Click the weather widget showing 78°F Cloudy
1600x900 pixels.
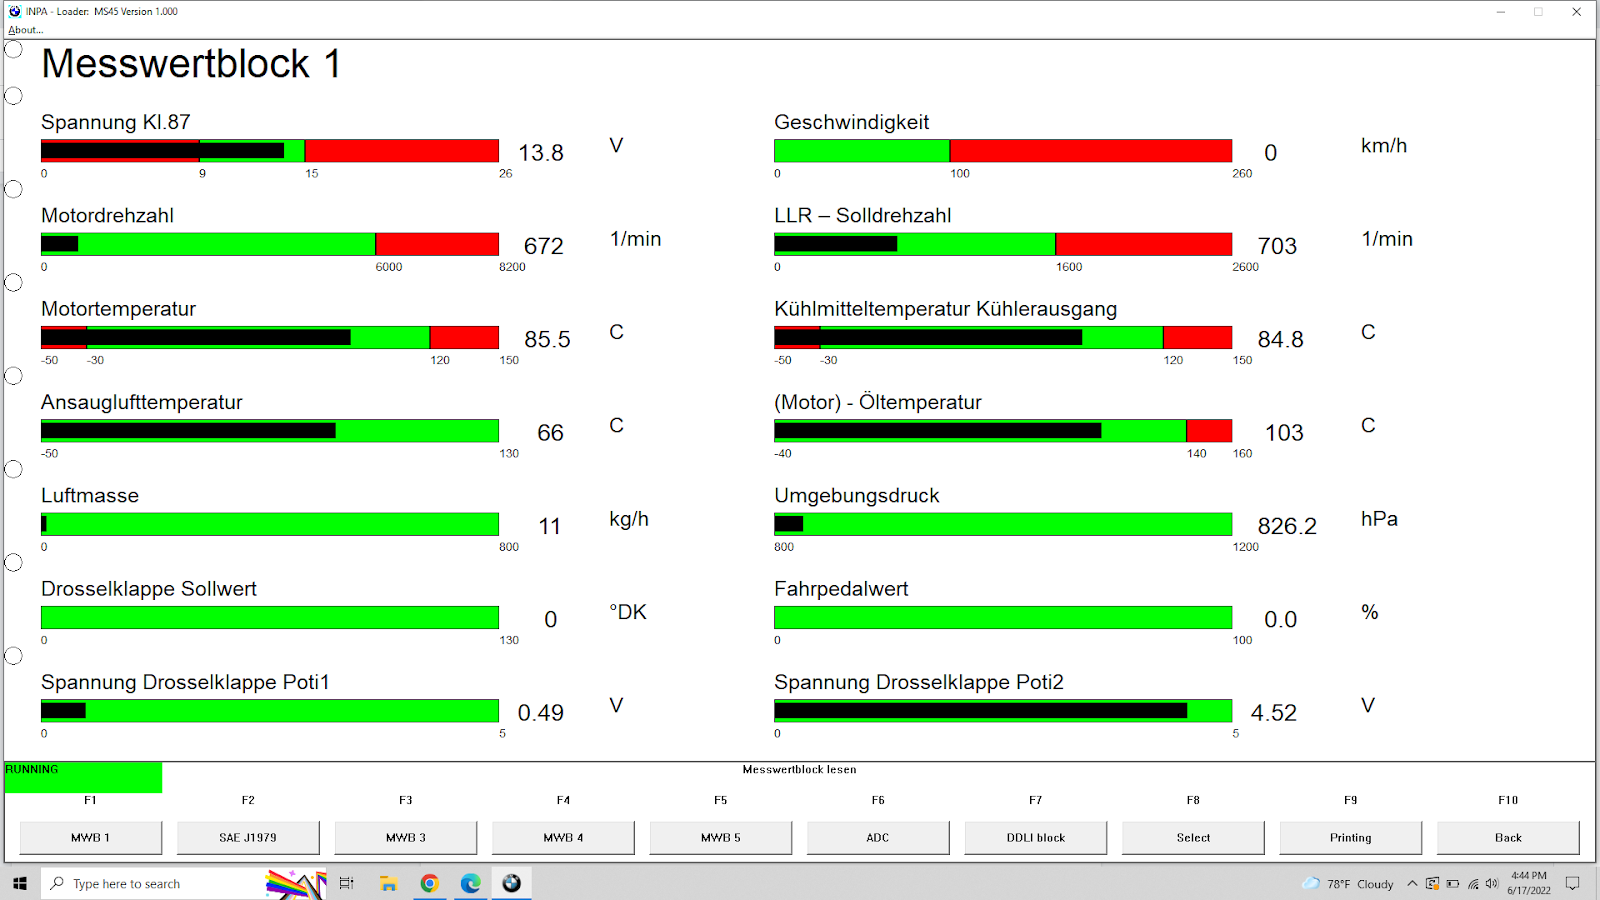pyautogui.click(x=1348, y=884)
